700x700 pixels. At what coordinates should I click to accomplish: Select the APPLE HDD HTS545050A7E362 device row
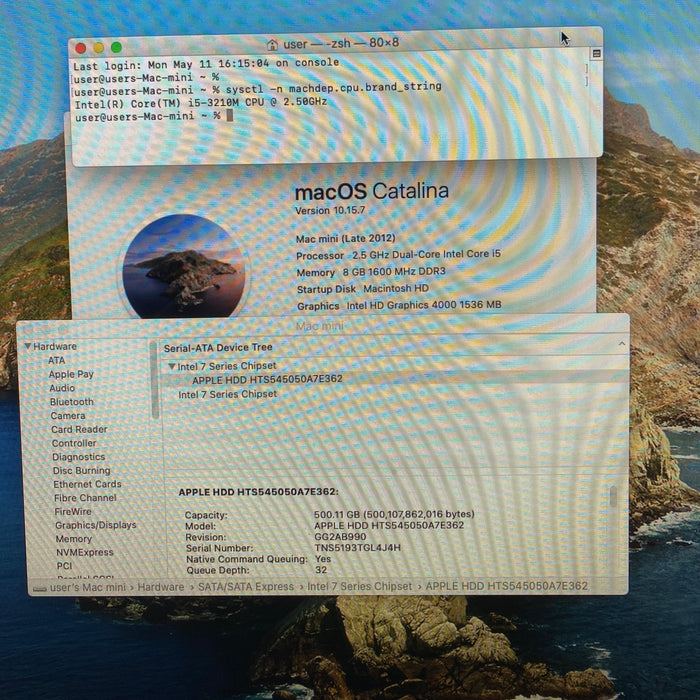[395, 379]
